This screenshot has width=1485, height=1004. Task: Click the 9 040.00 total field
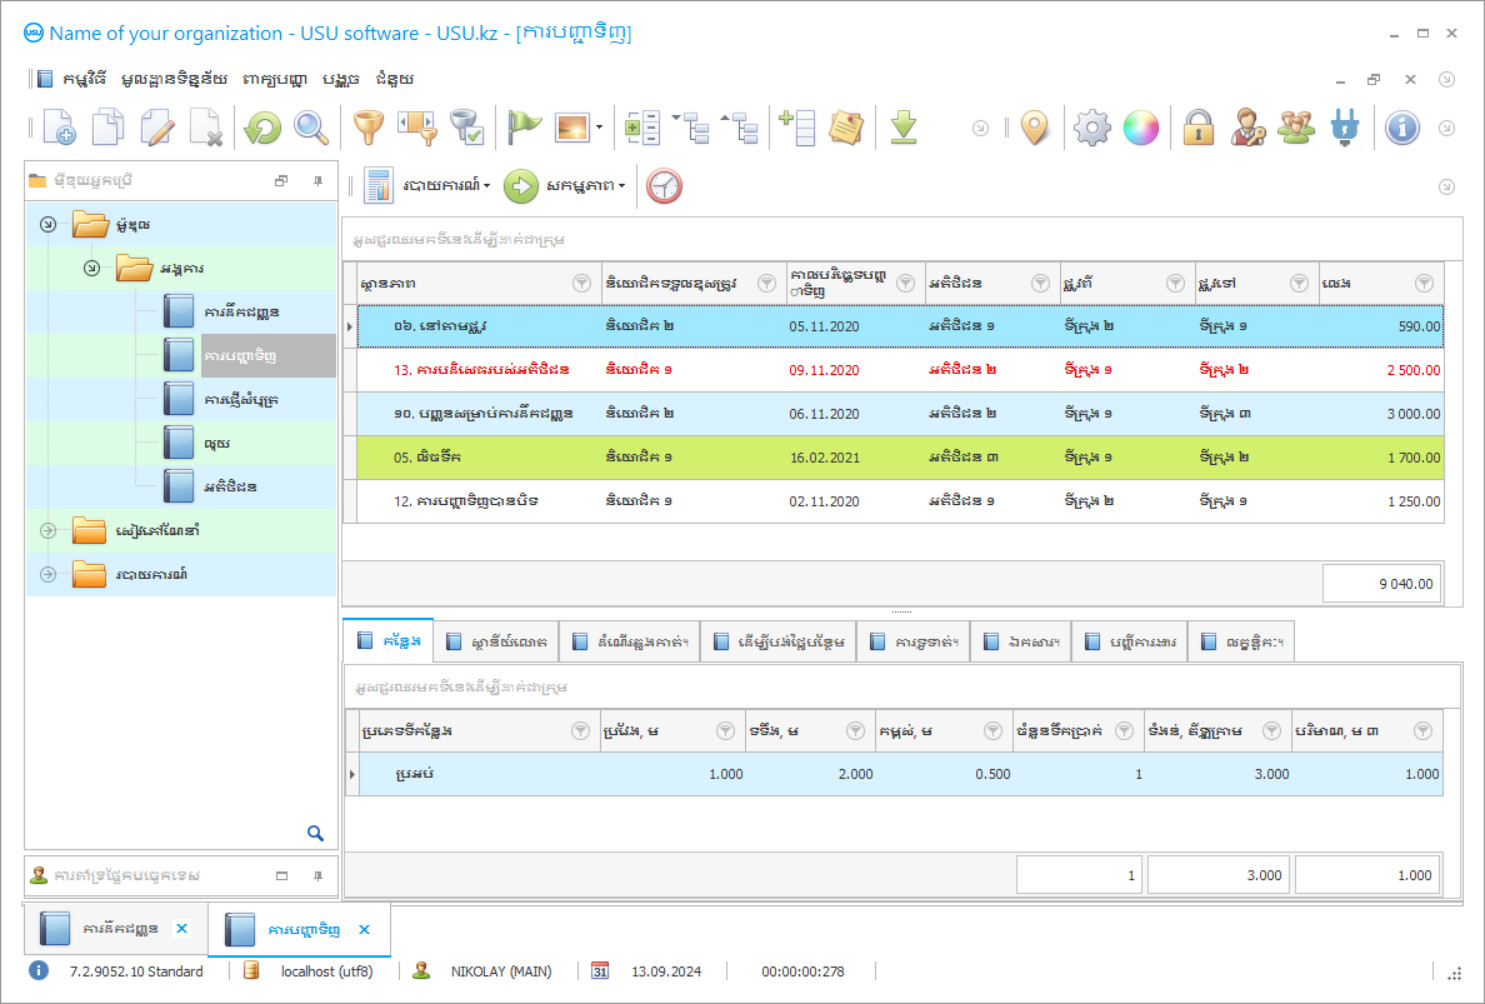coord(1381,583)
